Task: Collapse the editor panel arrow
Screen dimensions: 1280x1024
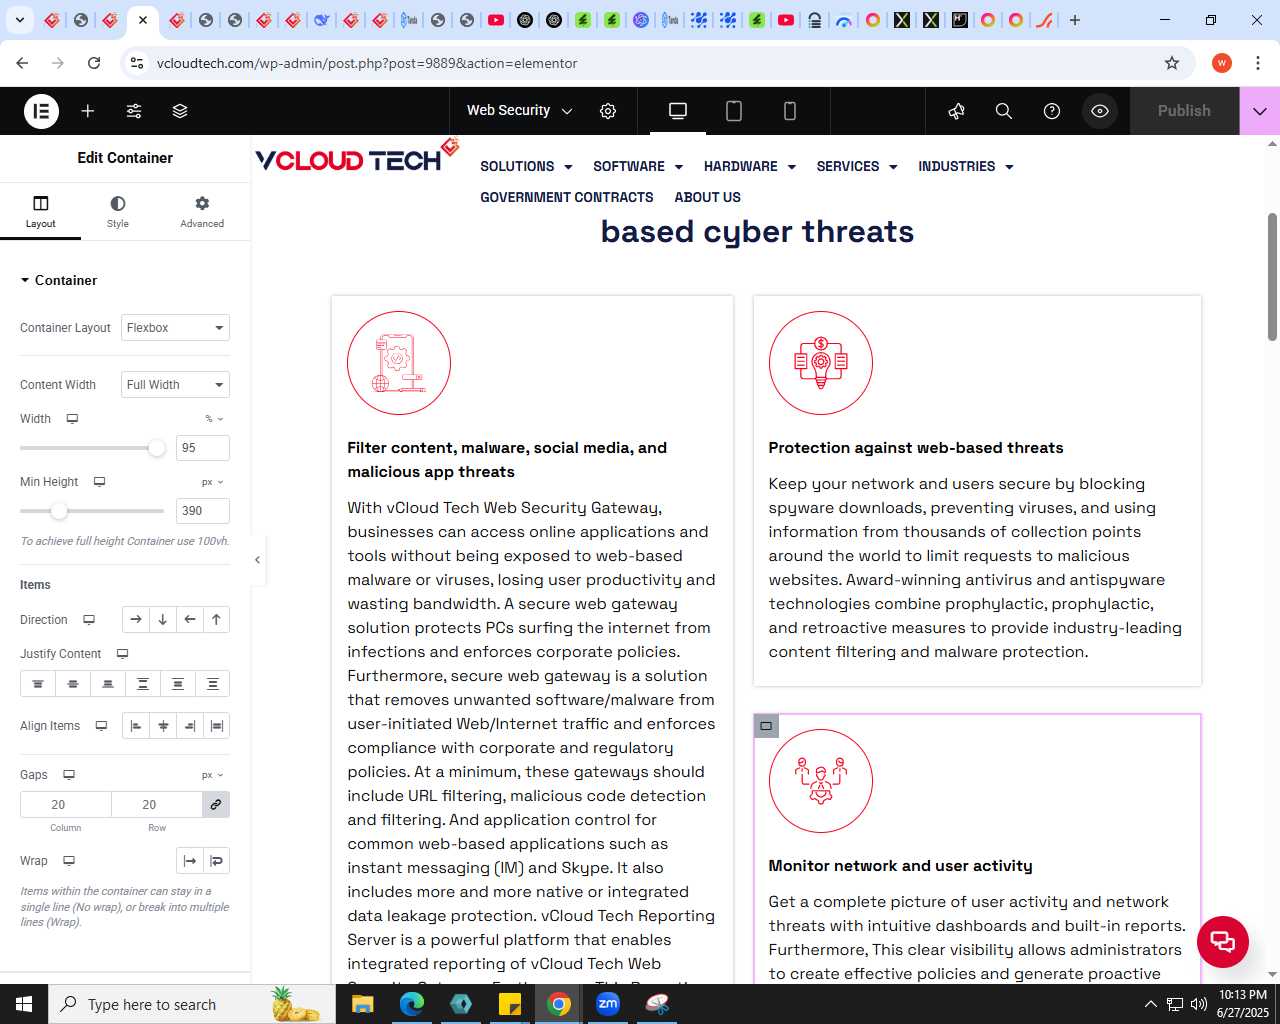Action: pyautogui.click(x=257, y=560)
